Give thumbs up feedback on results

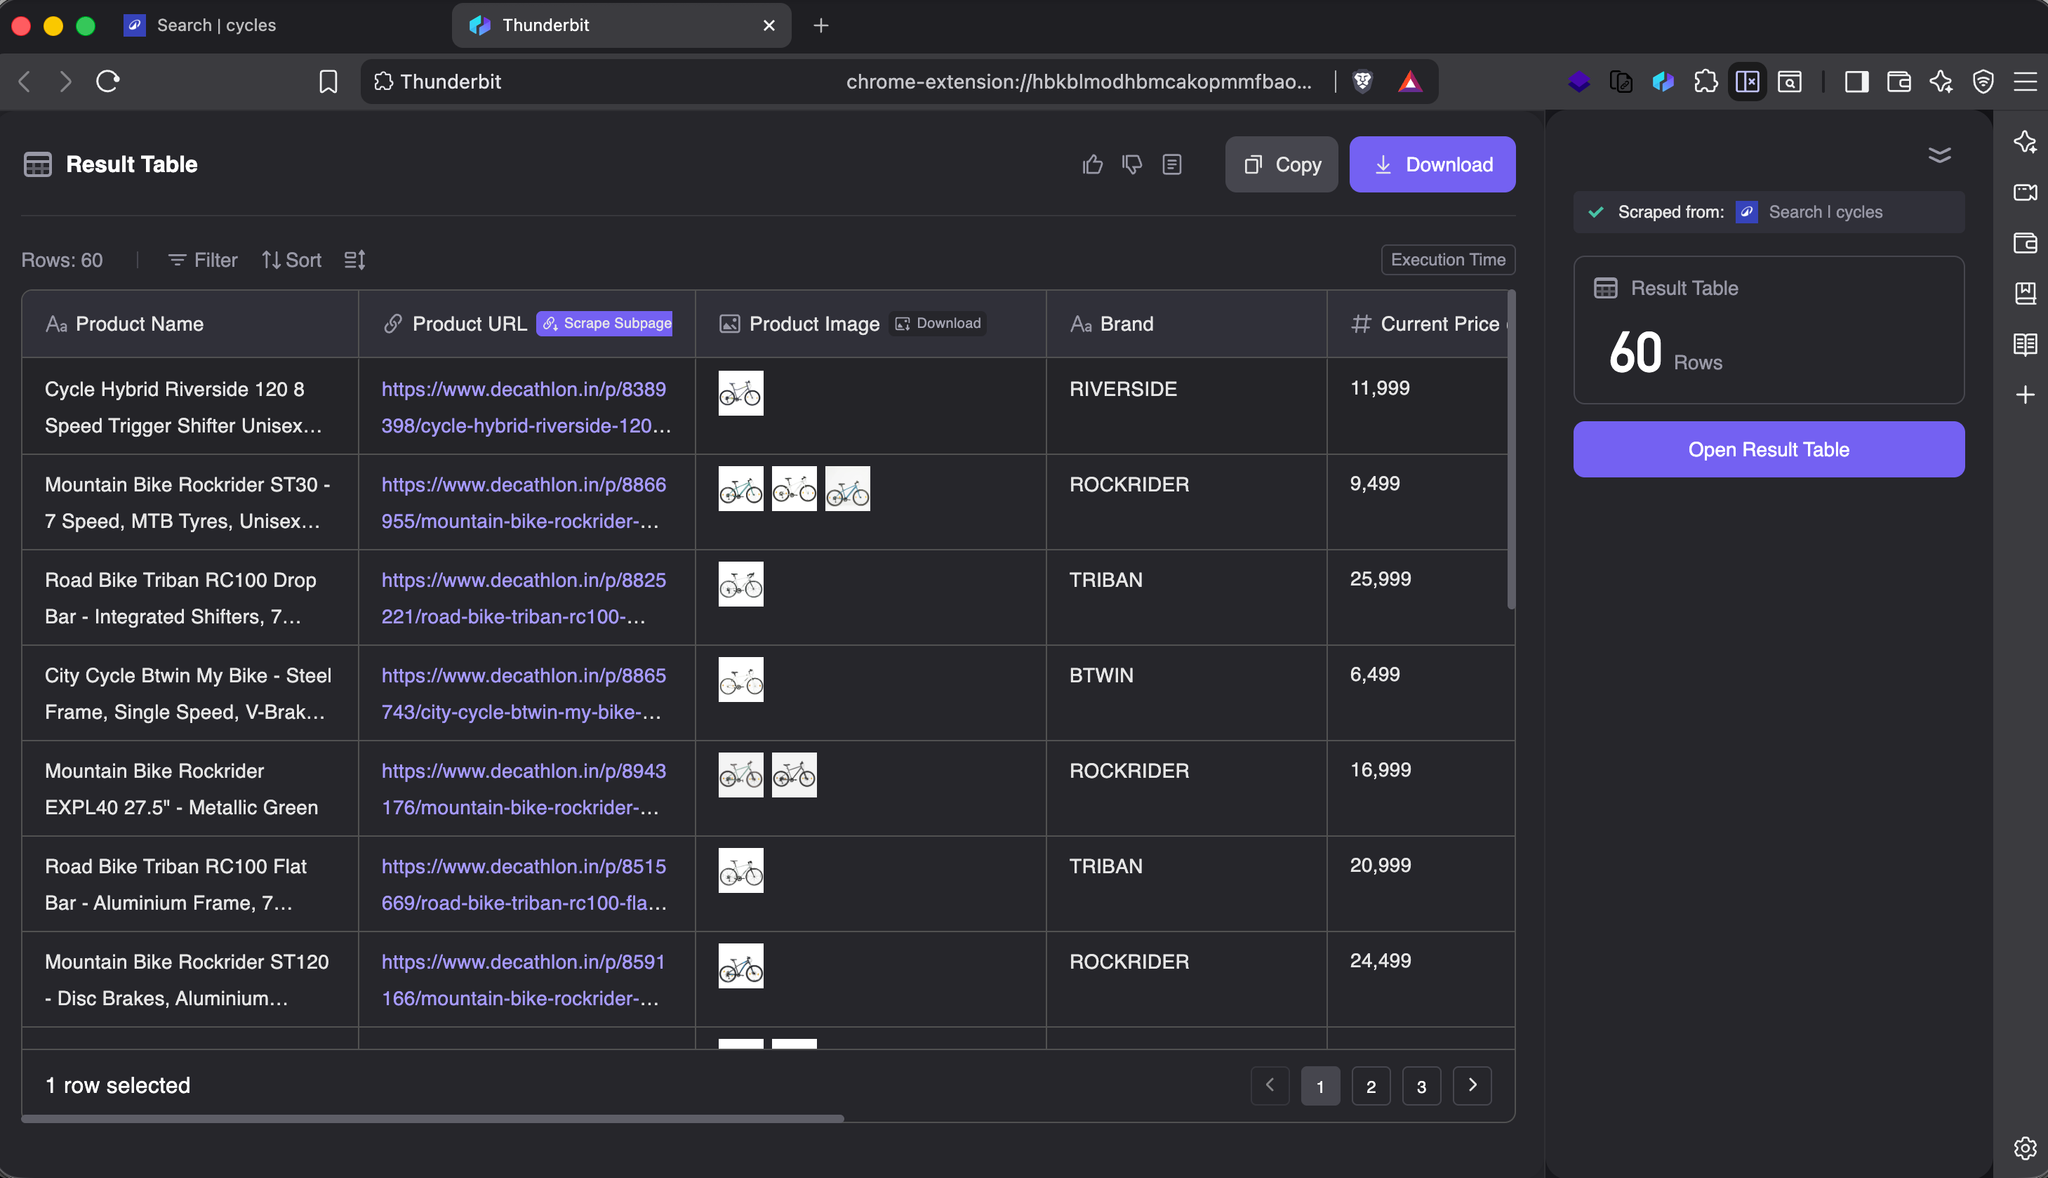point(1092,164)
